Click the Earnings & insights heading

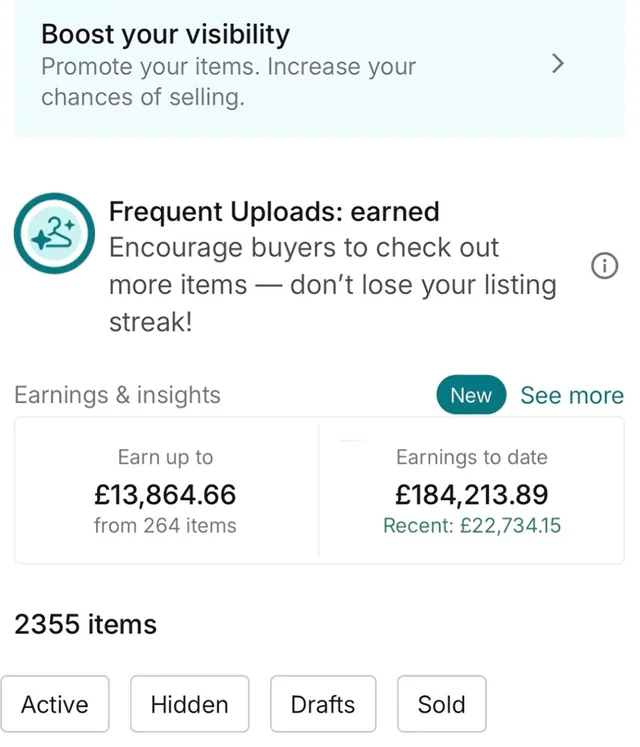click(x=117, y=395)
